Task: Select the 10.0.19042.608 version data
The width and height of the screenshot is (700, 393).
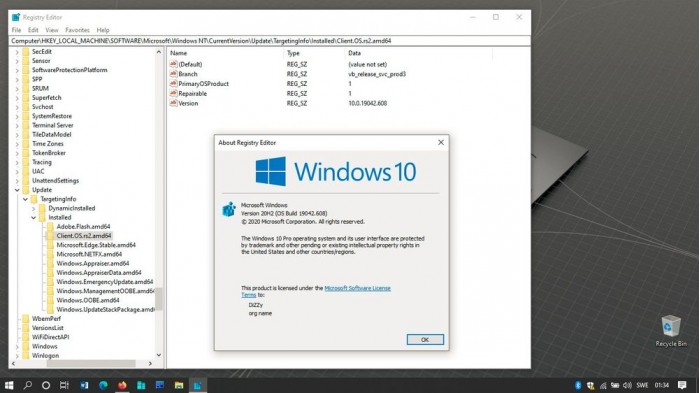Action: (367, 103)
